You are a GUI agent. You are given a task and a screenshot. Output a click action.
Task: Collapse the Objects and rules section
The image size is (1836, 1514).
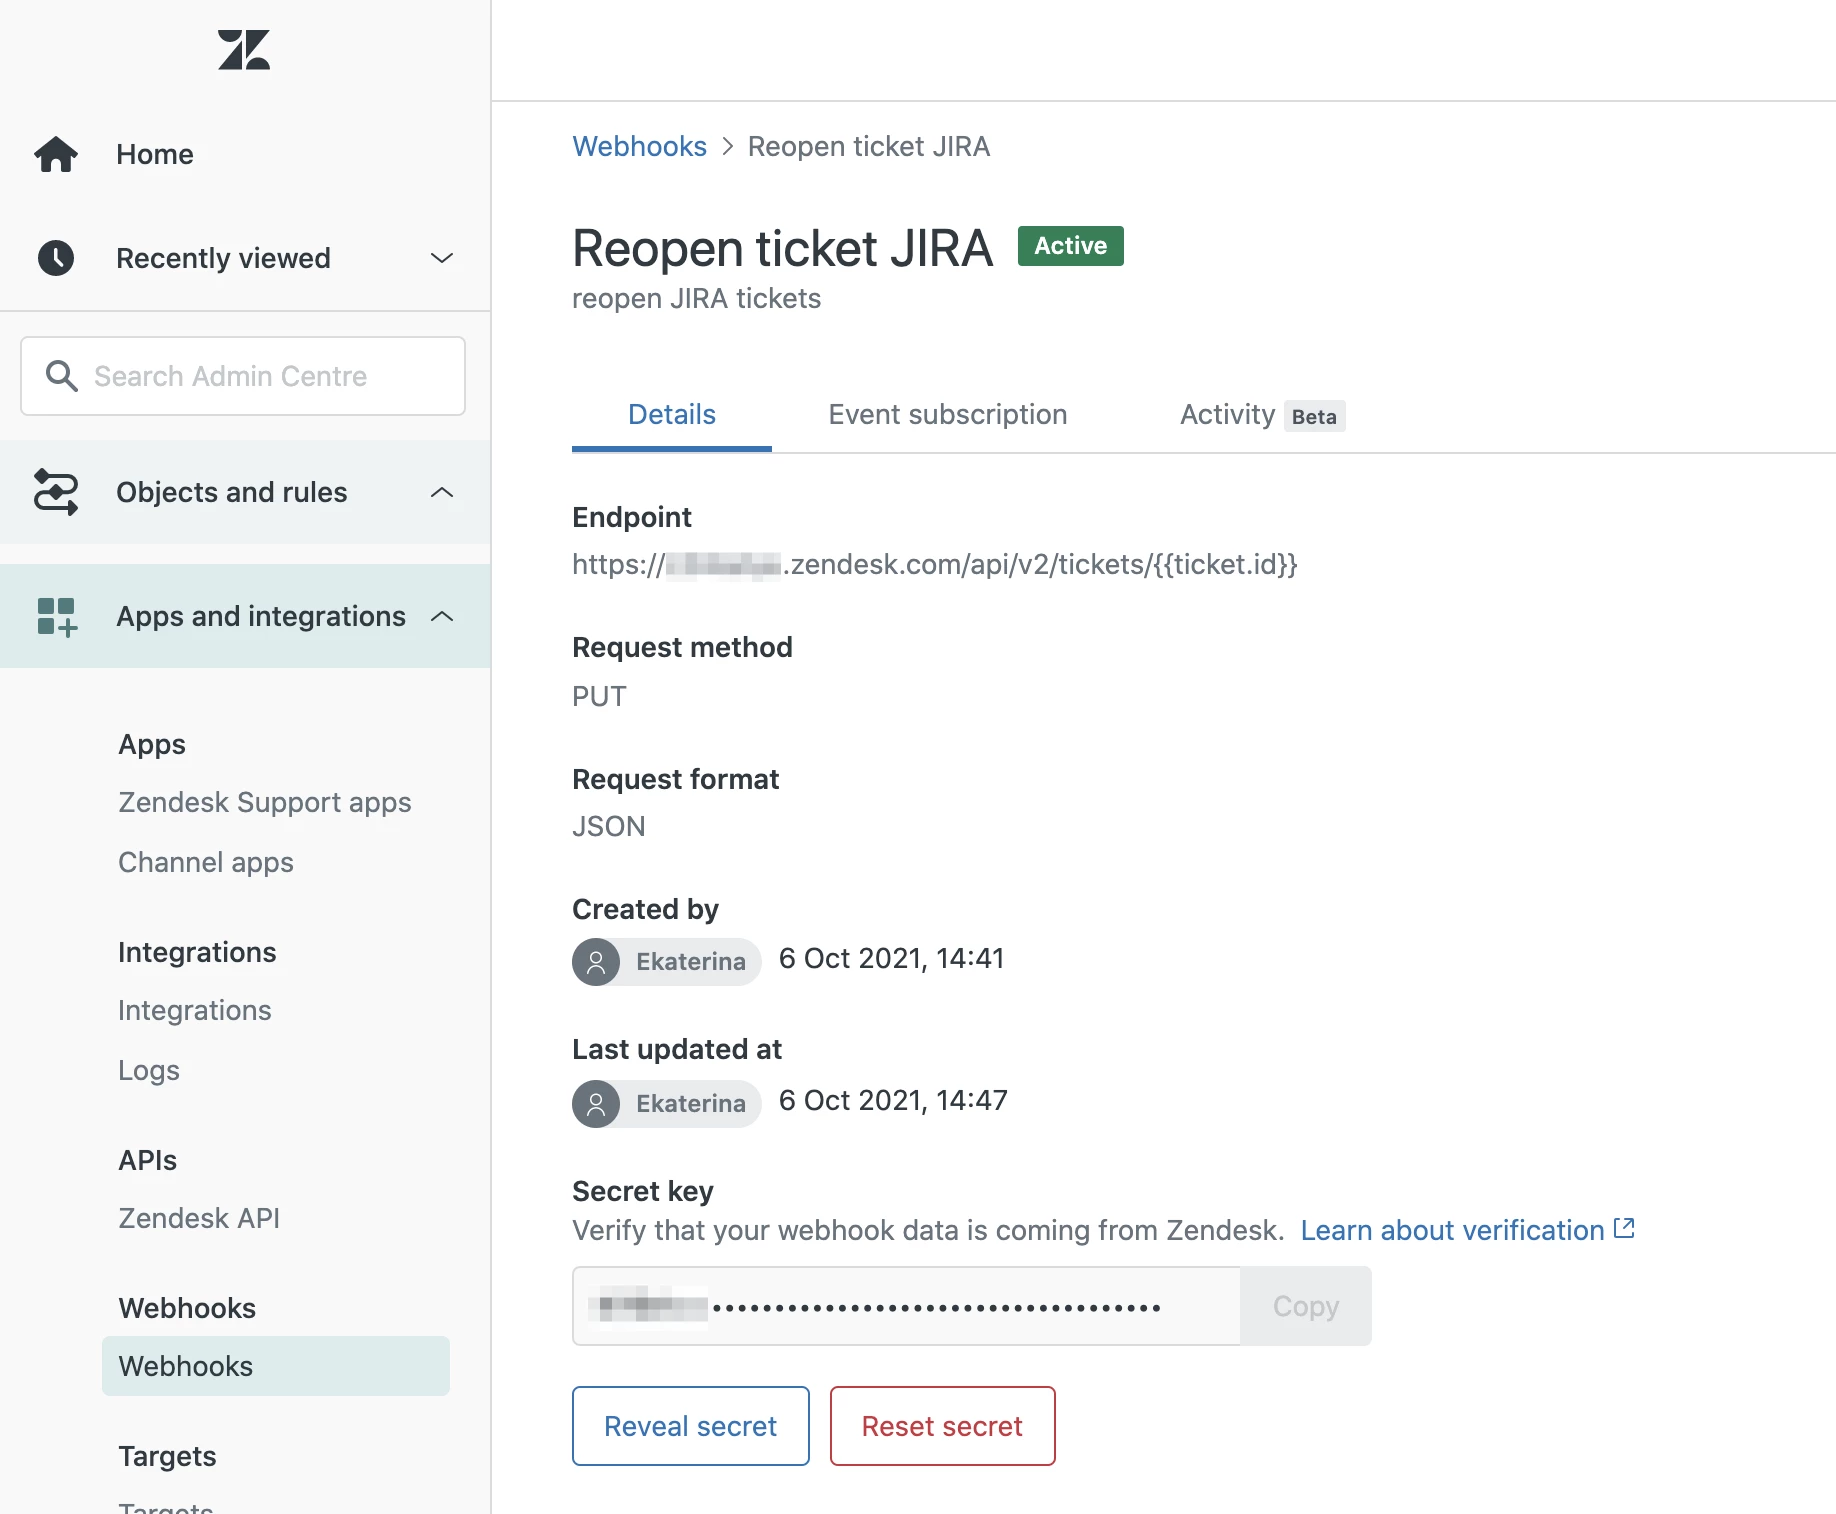click(x=442, y=492)
